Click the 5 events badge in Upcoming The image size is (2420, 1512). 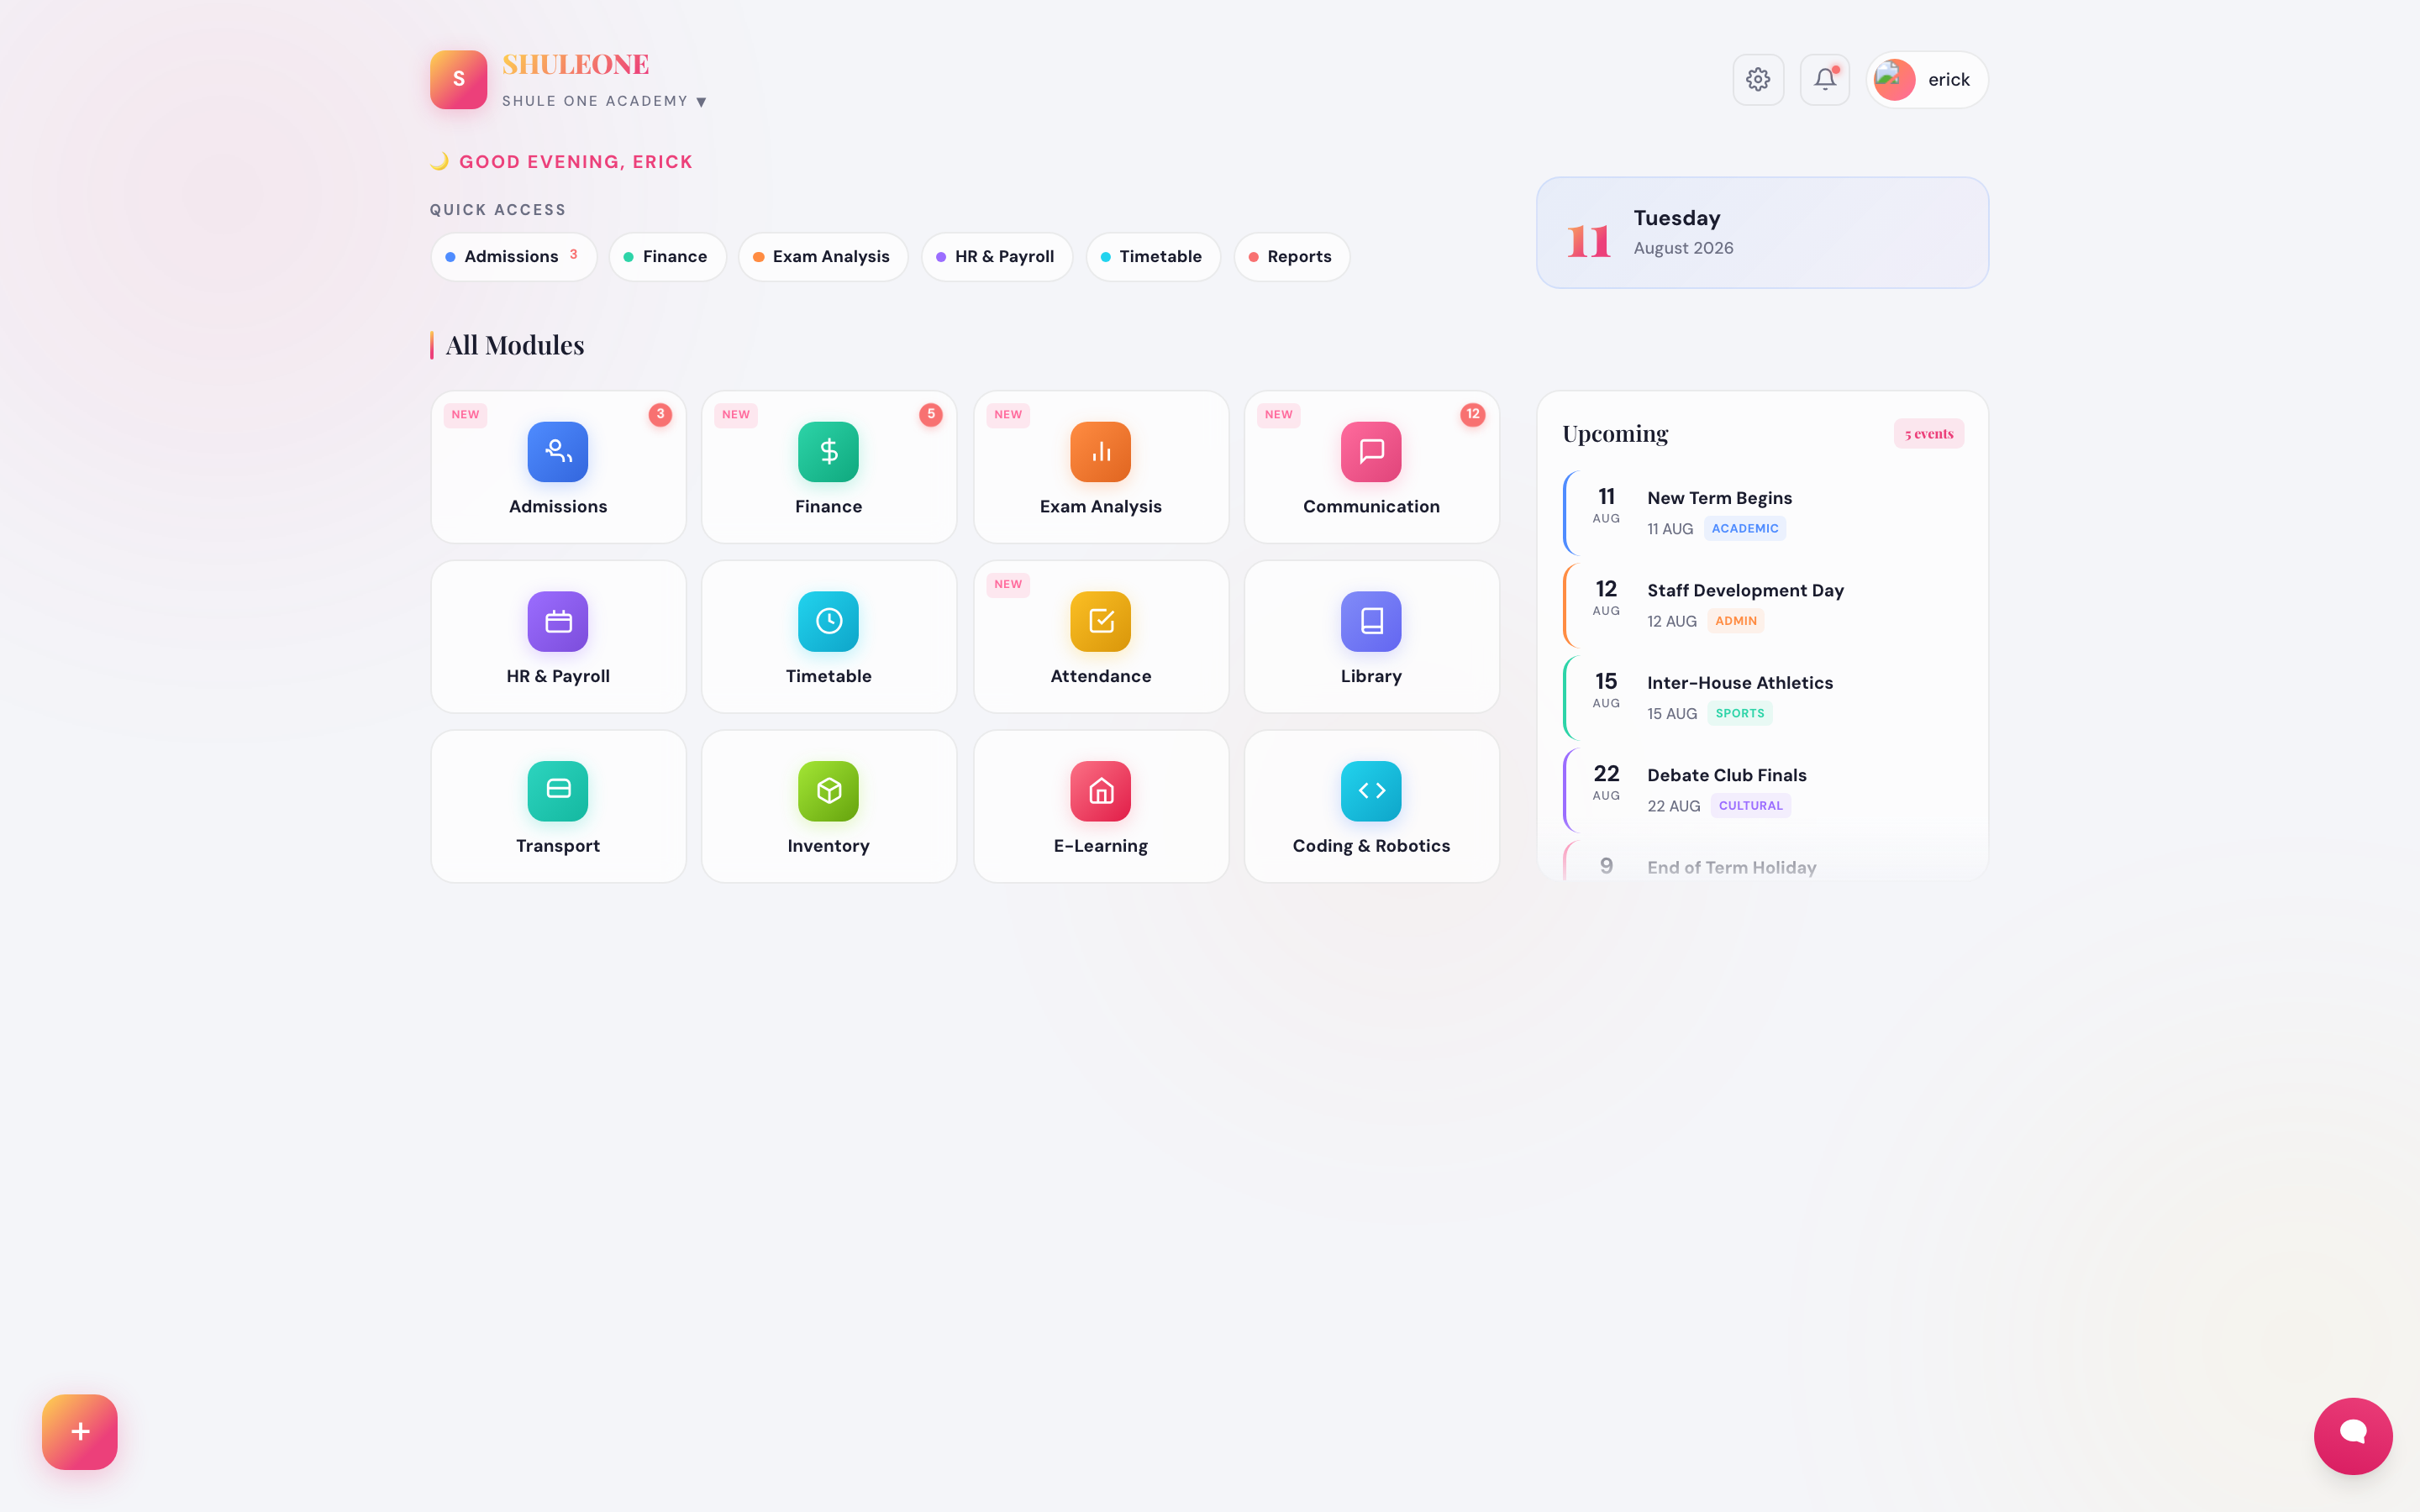1929,434
